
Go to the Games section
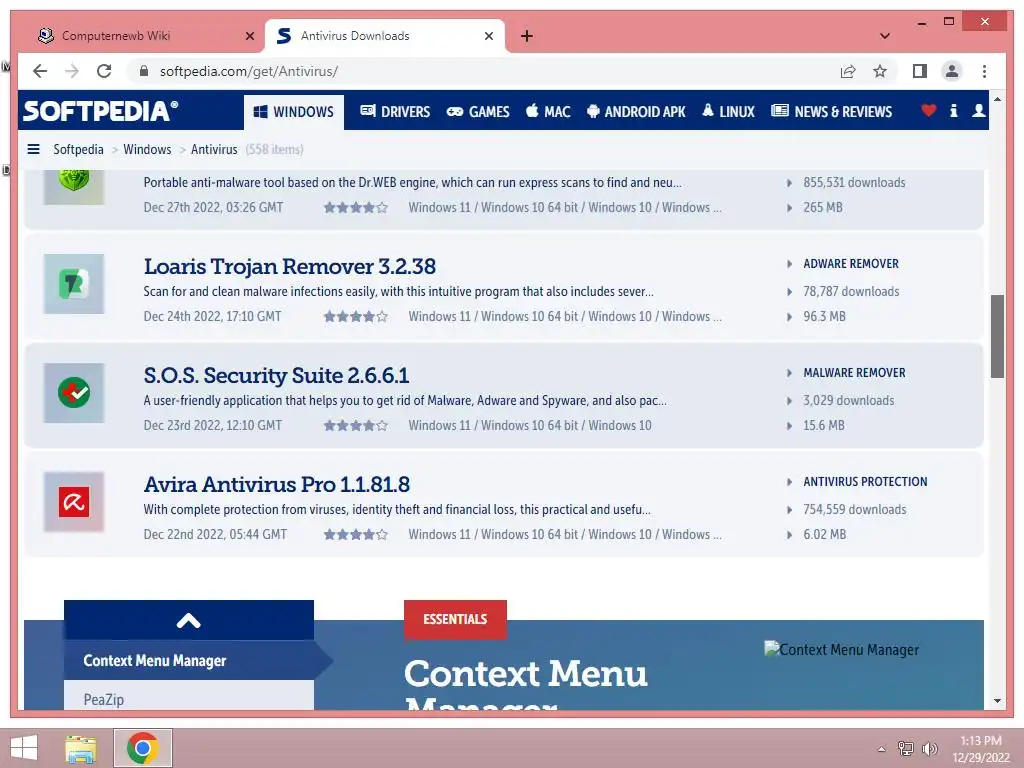477,112
